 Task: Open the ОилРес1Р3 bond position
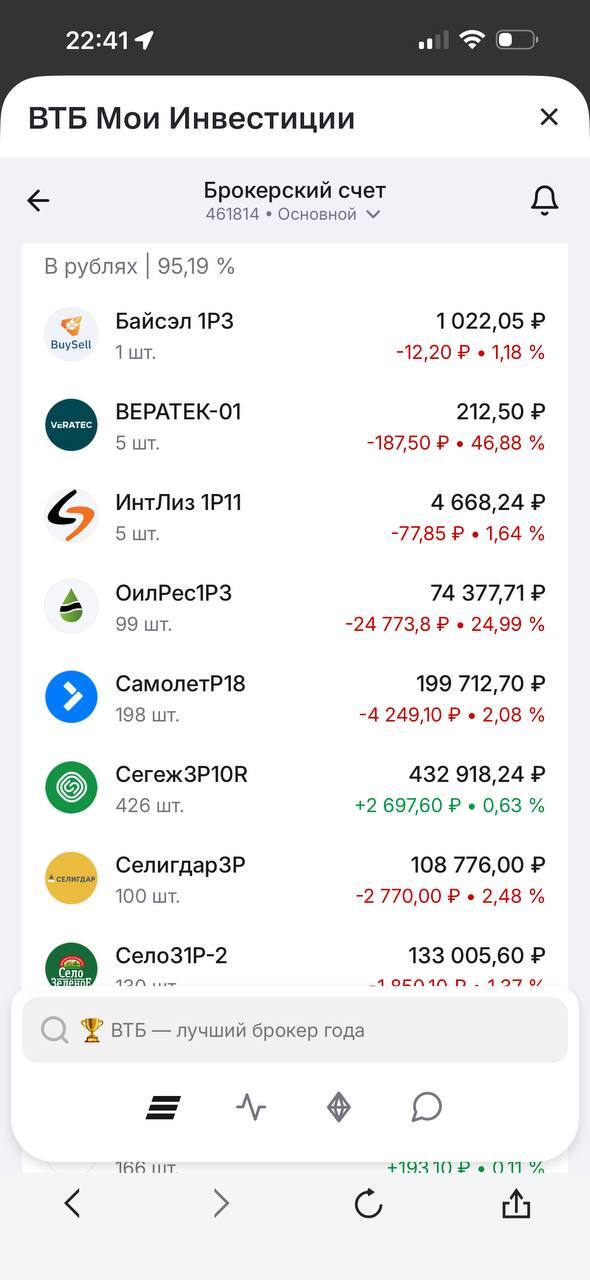[x=295, y=607]
